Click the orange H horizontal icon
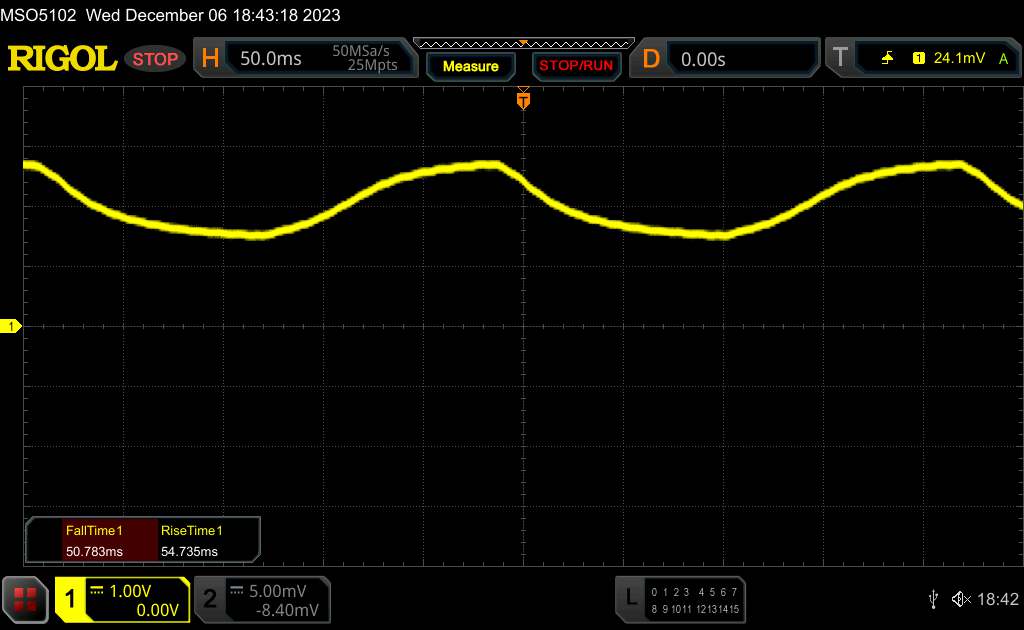This screenshot has width=1024, height=630. coord(210,59)
